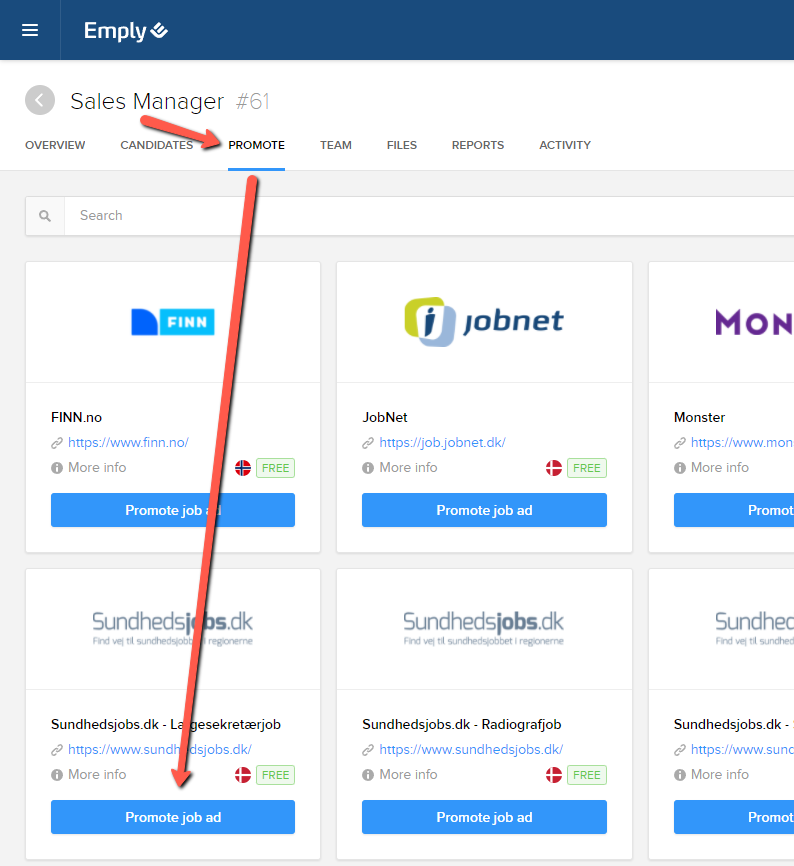The width and height of the screenshot is (794, 866).
Task: Click More info on JobNet card
Action: coord(408,468)
